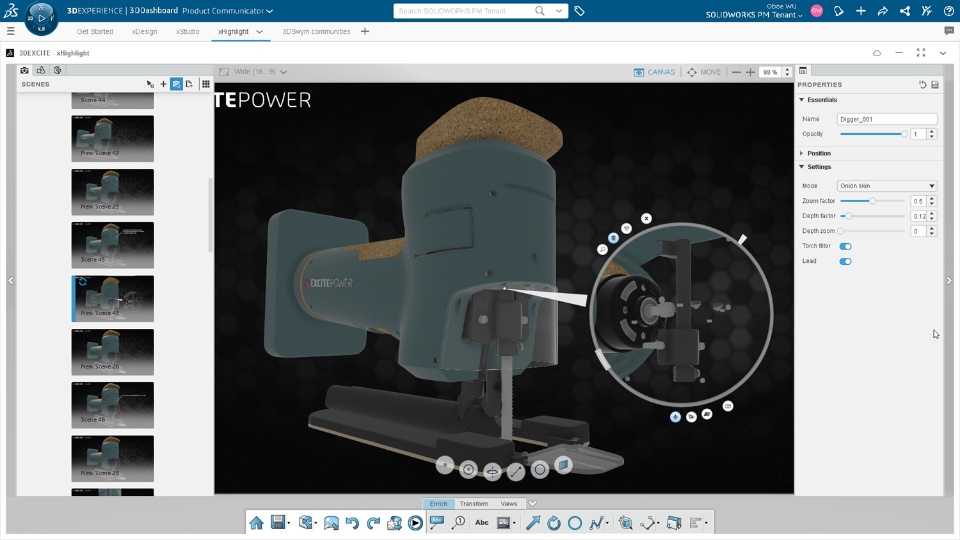Image resolution: width=960 pixels, height=540 pixels.
Task: Click zoom out minus in canvas bar
Action: point(736,72)
